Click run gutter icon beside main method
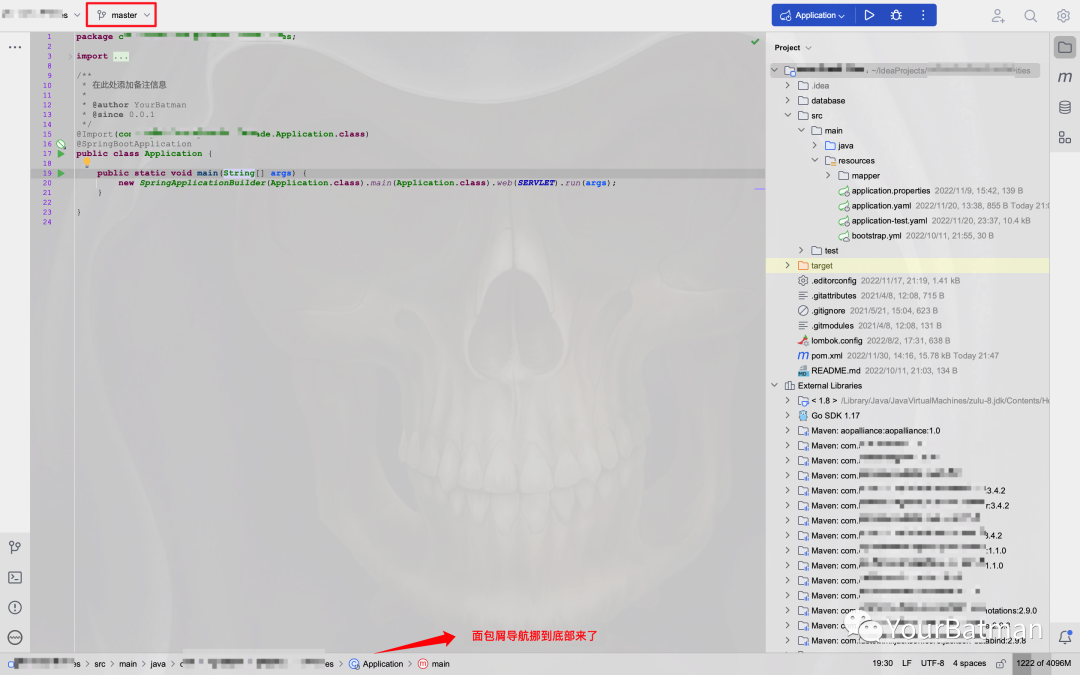This screenshot has width=1080, height=675. (x=61, y=173)
